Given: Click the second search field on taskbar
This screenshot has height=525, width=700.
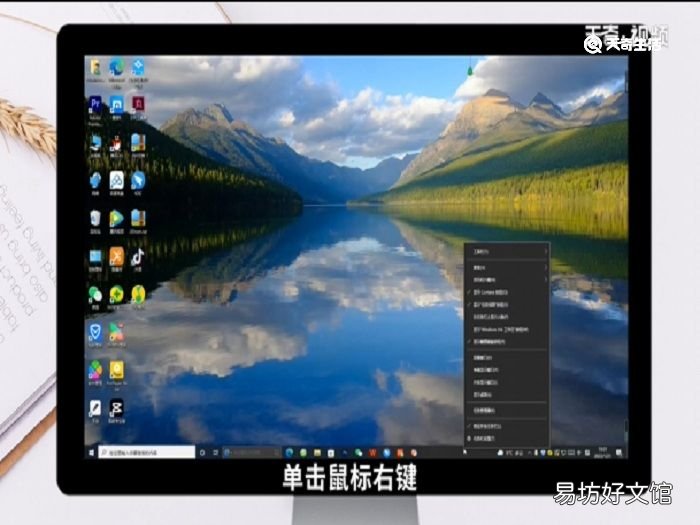Looking at the screenshot, I should click(x=252, y=453).
